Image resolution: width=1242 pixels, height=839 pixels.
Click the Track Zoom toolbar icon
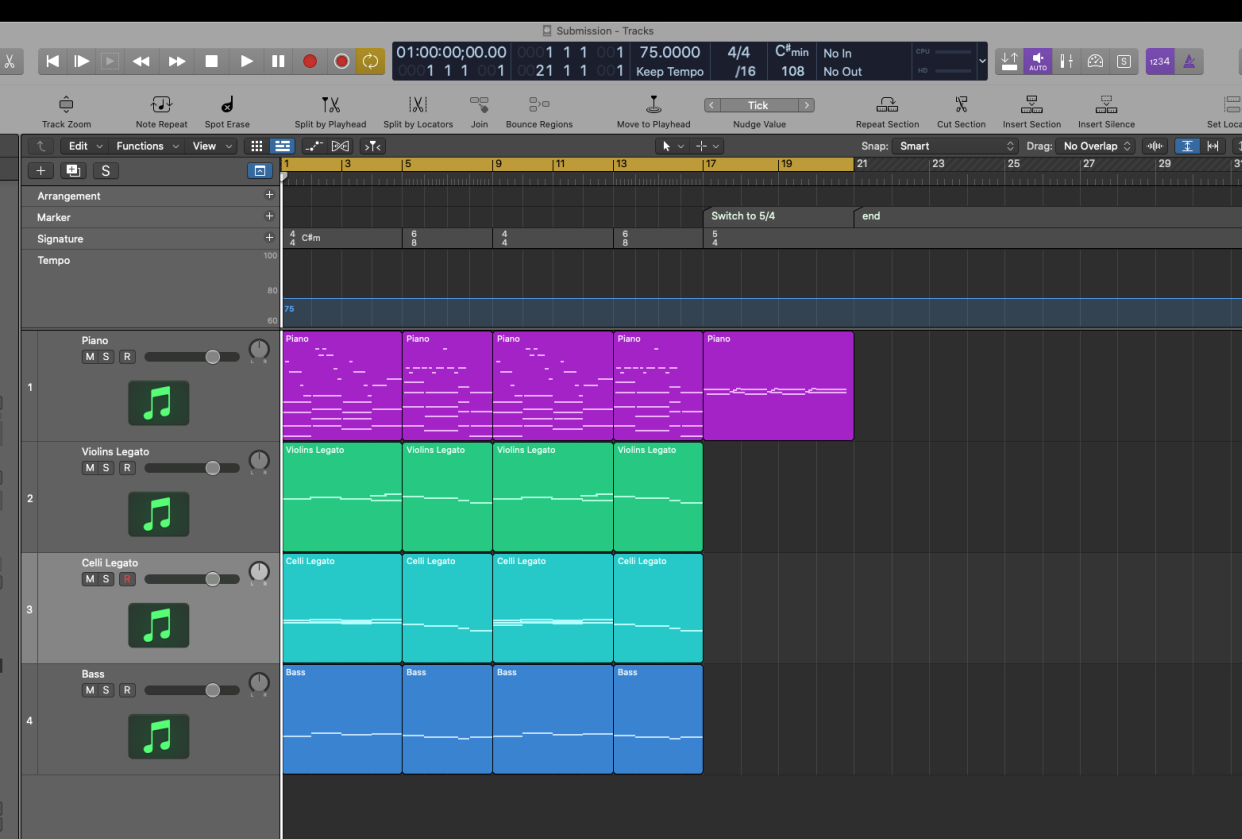[x=66, y=105]
